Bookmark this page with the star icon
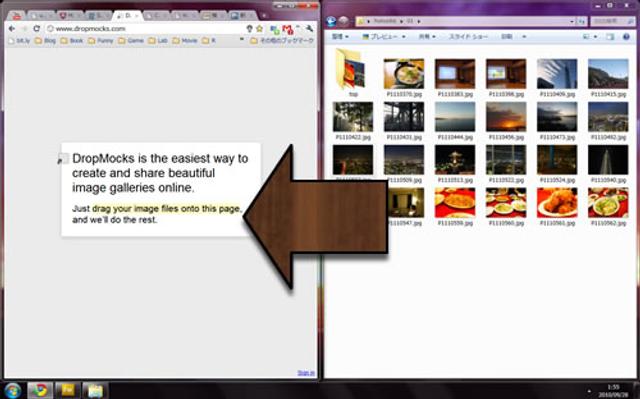This screenshot has height=399, width=640. (260, 29)
